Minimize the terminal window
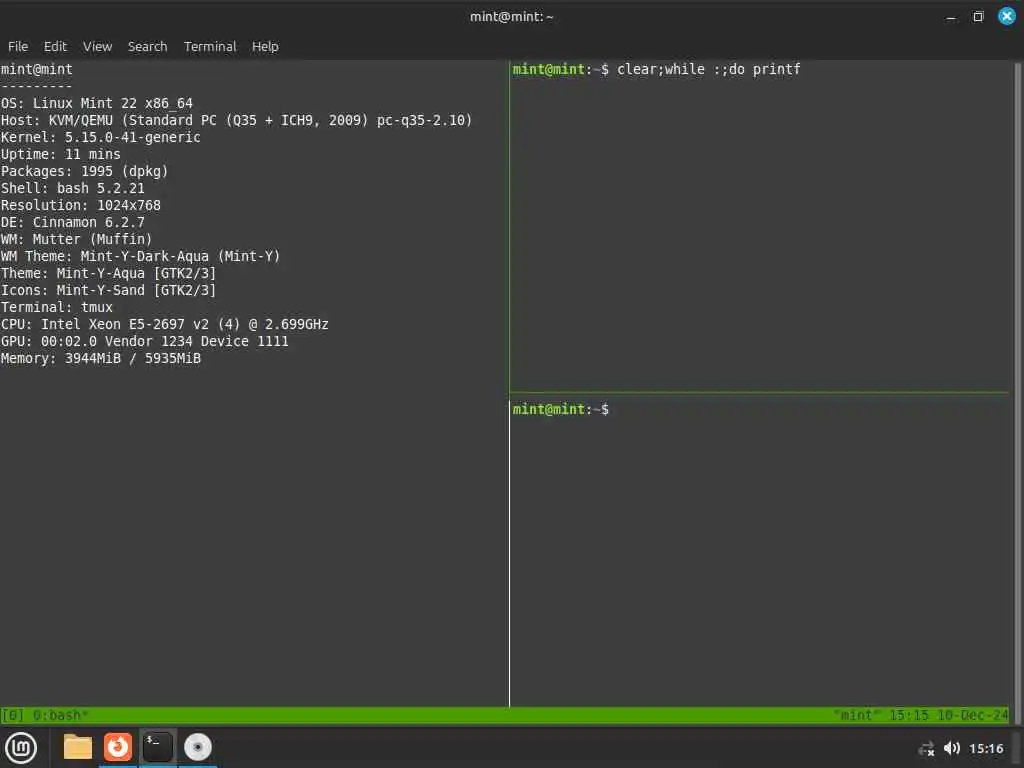 tap(951, 17)
